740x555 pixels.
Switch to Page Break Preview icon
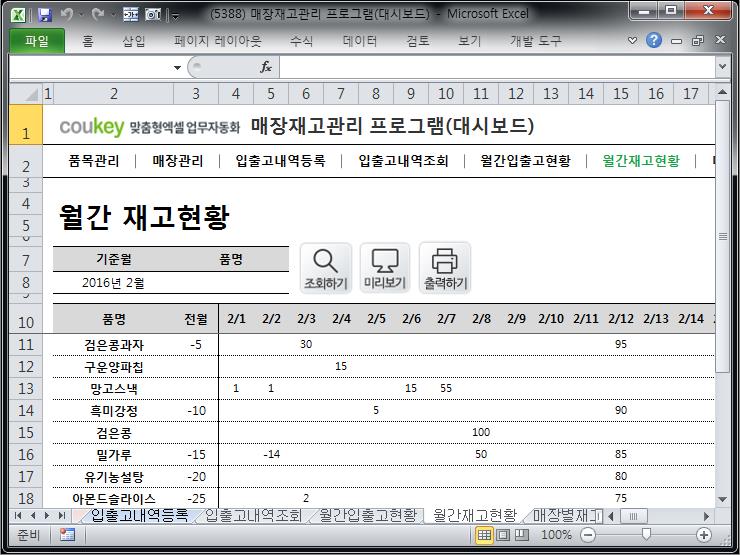click(x=521, y=535)
